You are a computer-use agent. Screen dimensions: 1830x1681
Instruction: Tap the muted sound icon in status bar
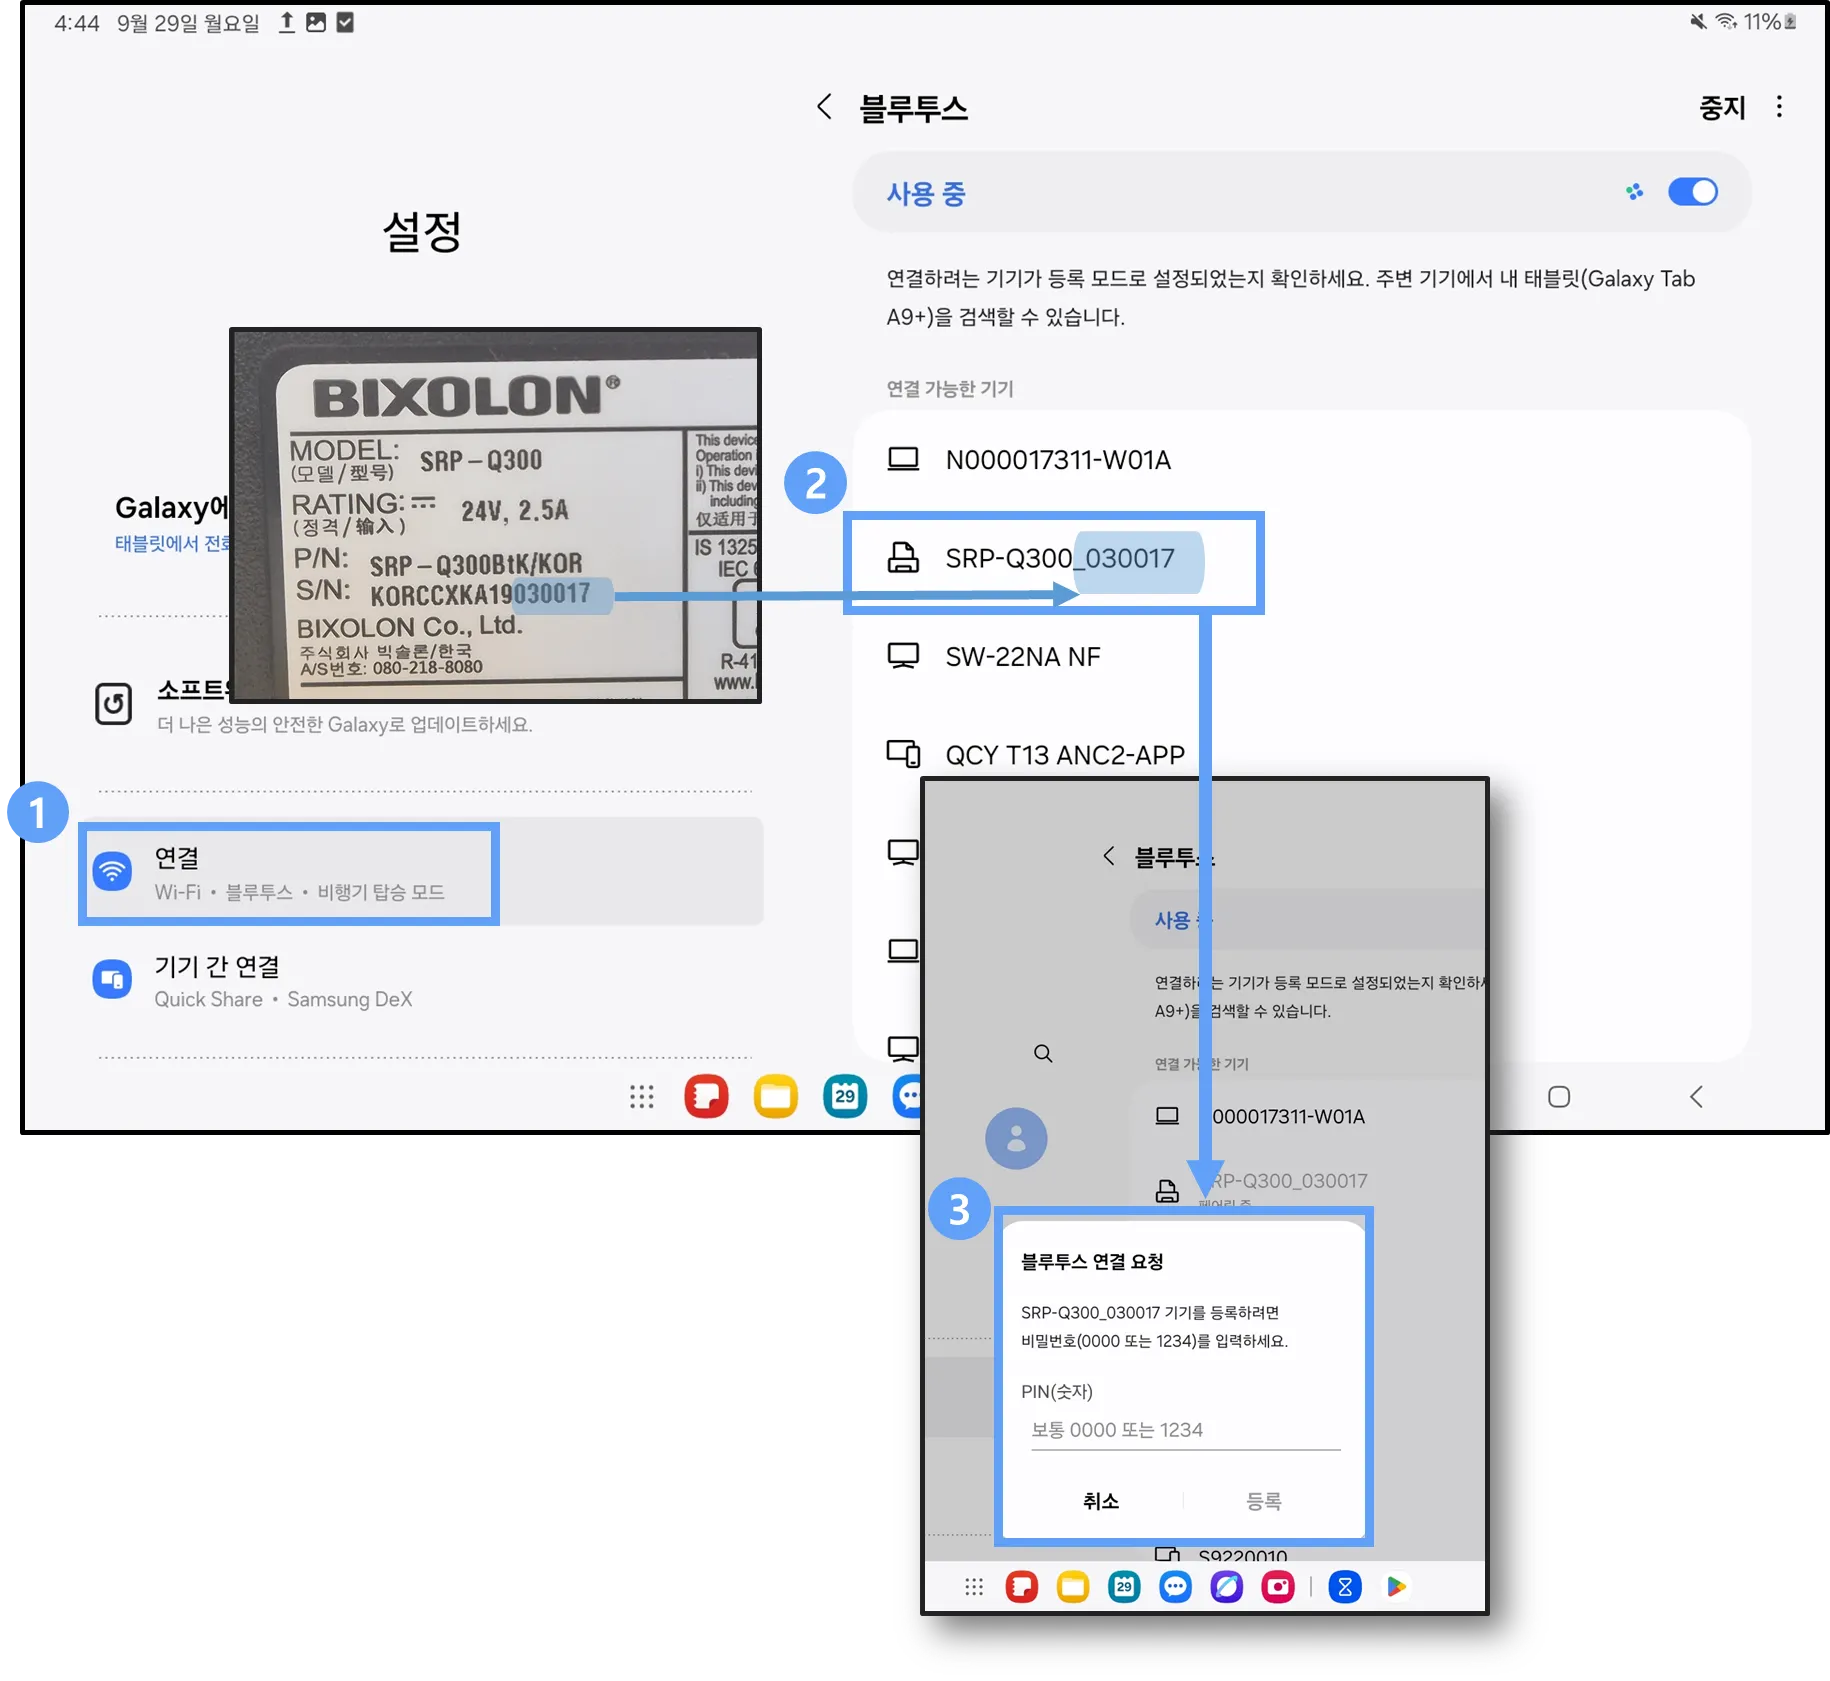tap(1698, 21)
